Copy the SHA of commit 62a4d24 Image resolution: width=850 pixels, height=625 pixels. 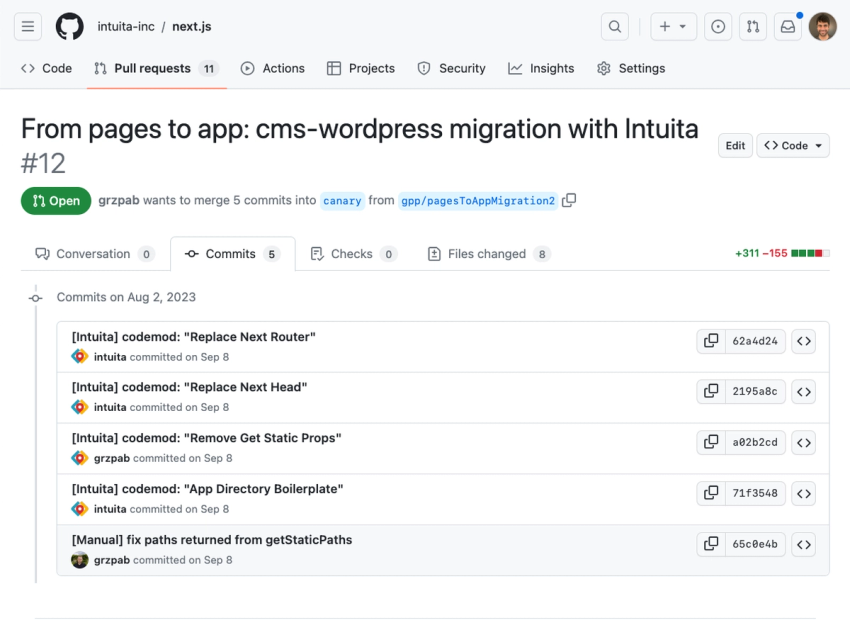click(711, 341)
